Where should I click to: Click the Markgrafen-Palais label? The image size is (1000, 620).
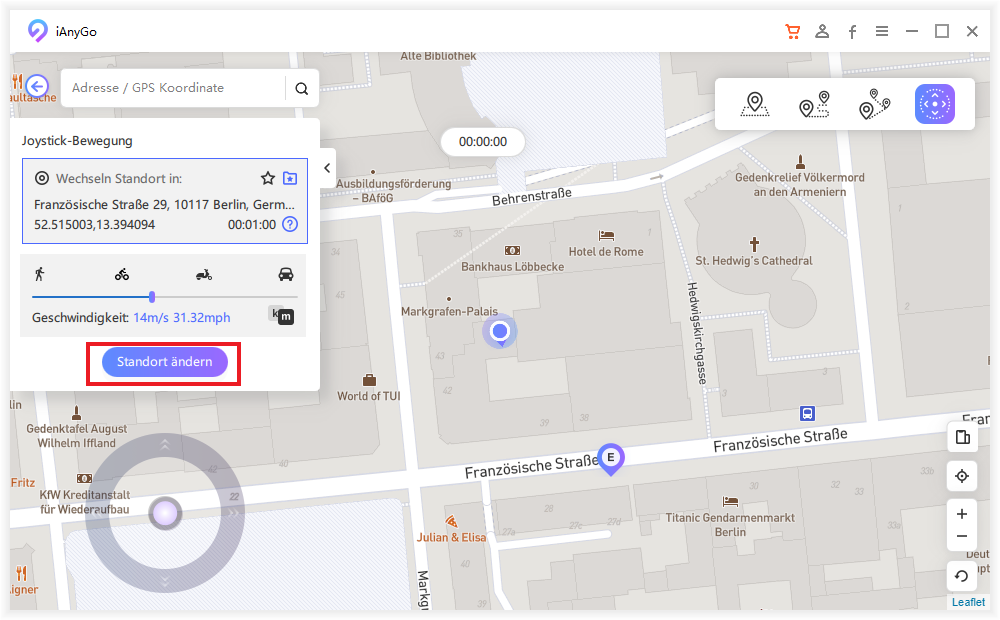click(x=450, y=311)
